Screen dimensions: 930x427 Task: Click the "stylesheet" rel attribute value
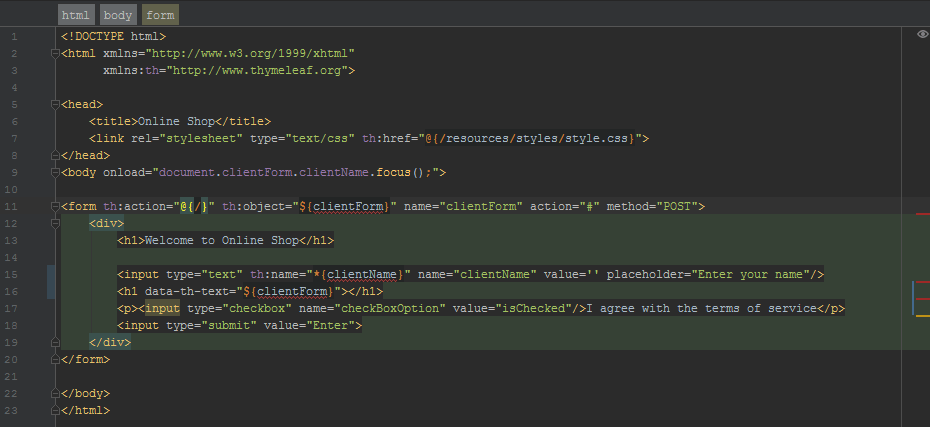click(x=201, y=139)
